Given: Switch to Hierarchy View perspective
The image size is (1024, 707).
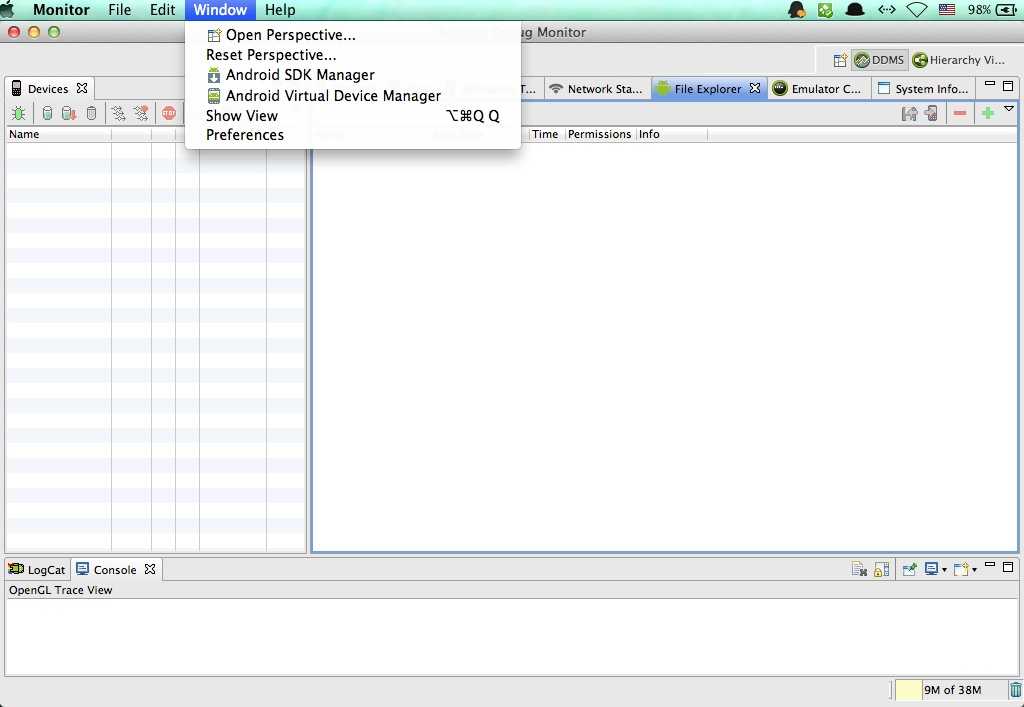Looking at the screenshot, I should coord(959,60).
